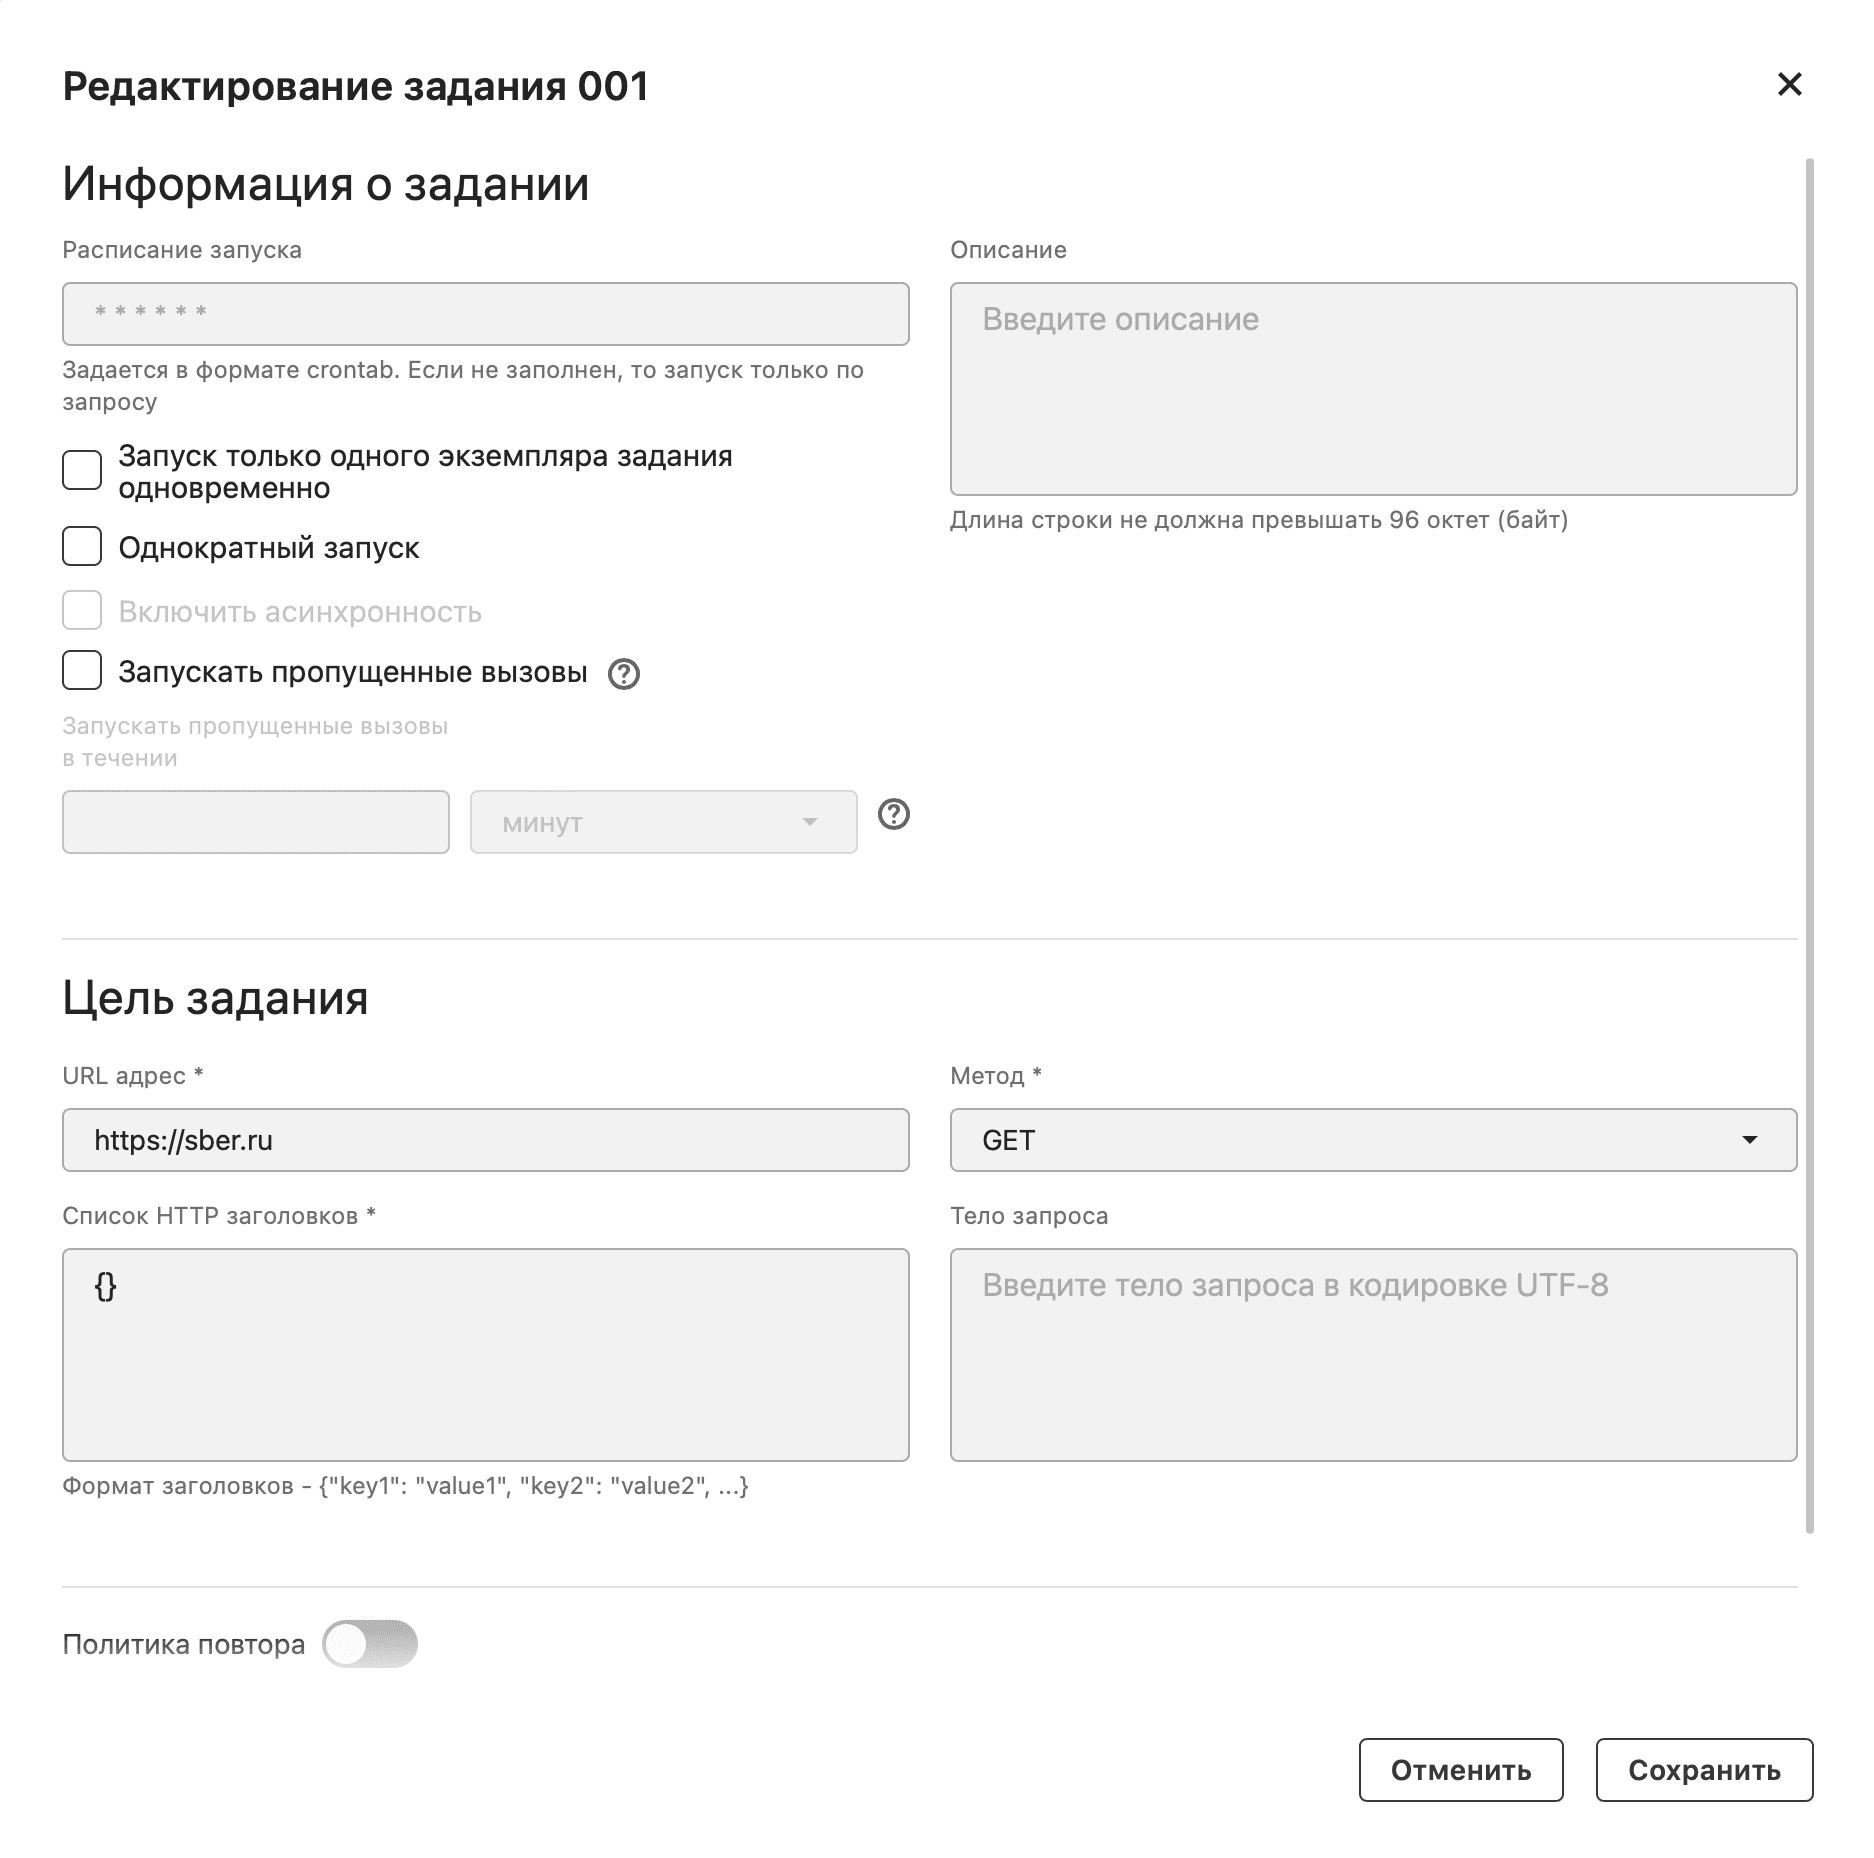
Task: Click help icon next to missed calls checkbox
Action: point(624,674)
